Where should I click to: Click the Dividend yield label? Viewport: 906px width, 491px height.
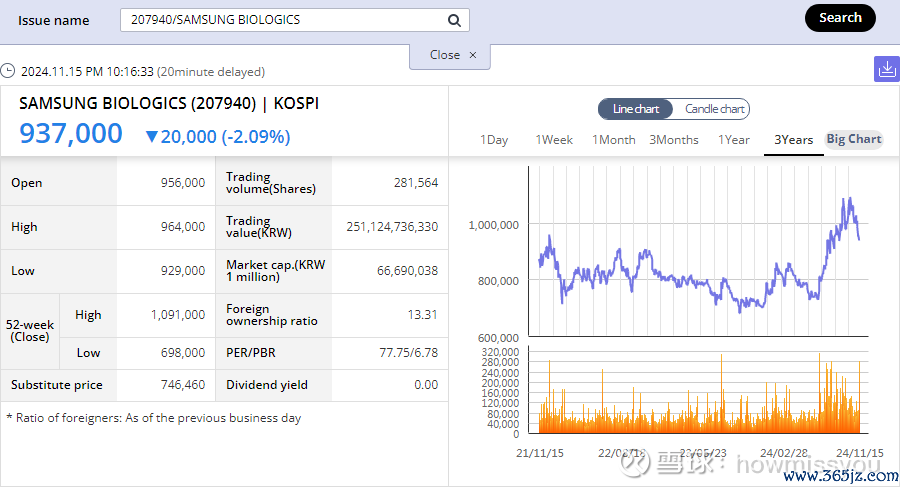pyautogui.click(x=266, y=385)
